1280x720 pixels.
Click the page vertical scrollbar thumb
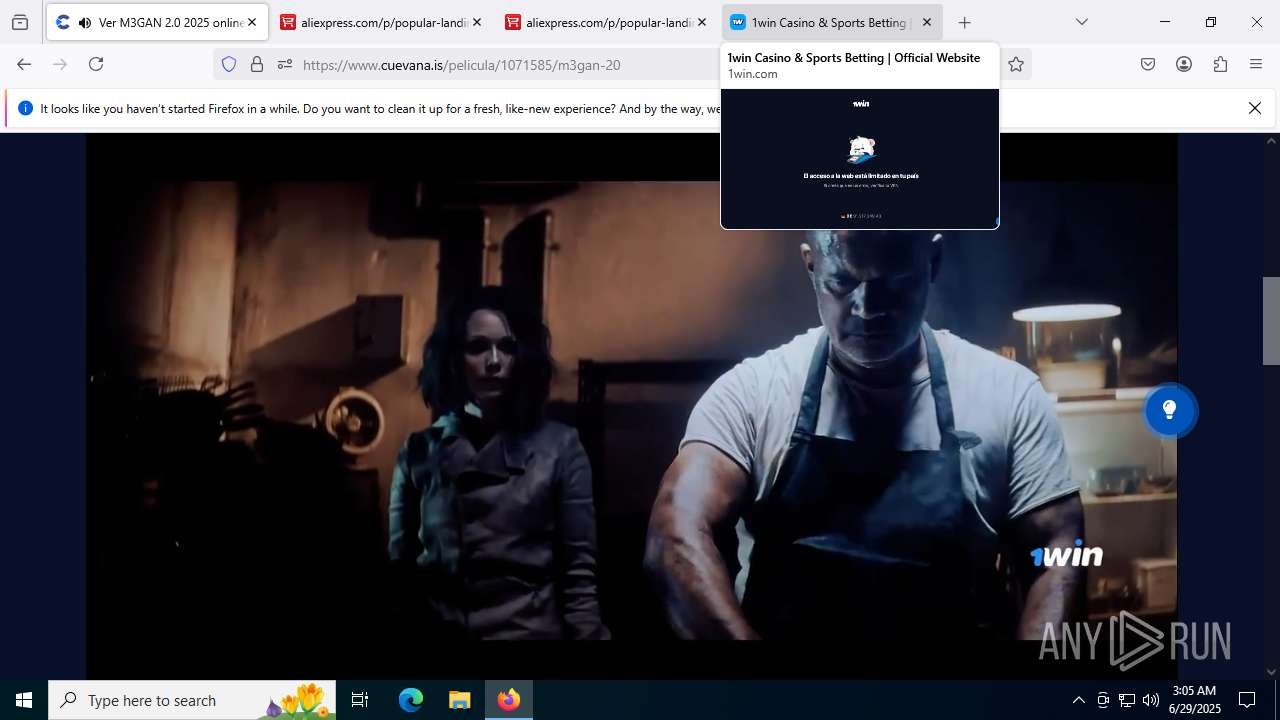pyautogui.click(x=1272, y=320)
